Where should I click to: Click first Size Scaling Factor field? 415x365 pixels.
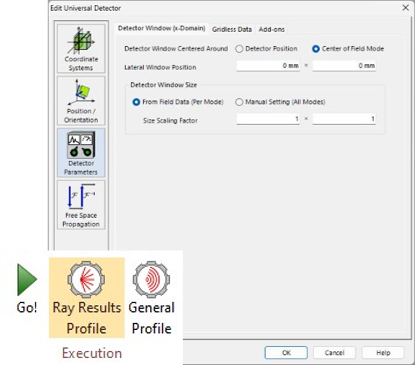[268, 119]
